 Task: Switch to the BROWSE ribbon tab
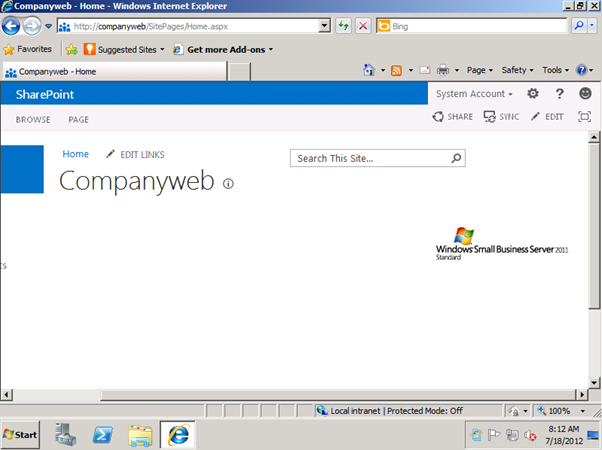coord(33,120)
